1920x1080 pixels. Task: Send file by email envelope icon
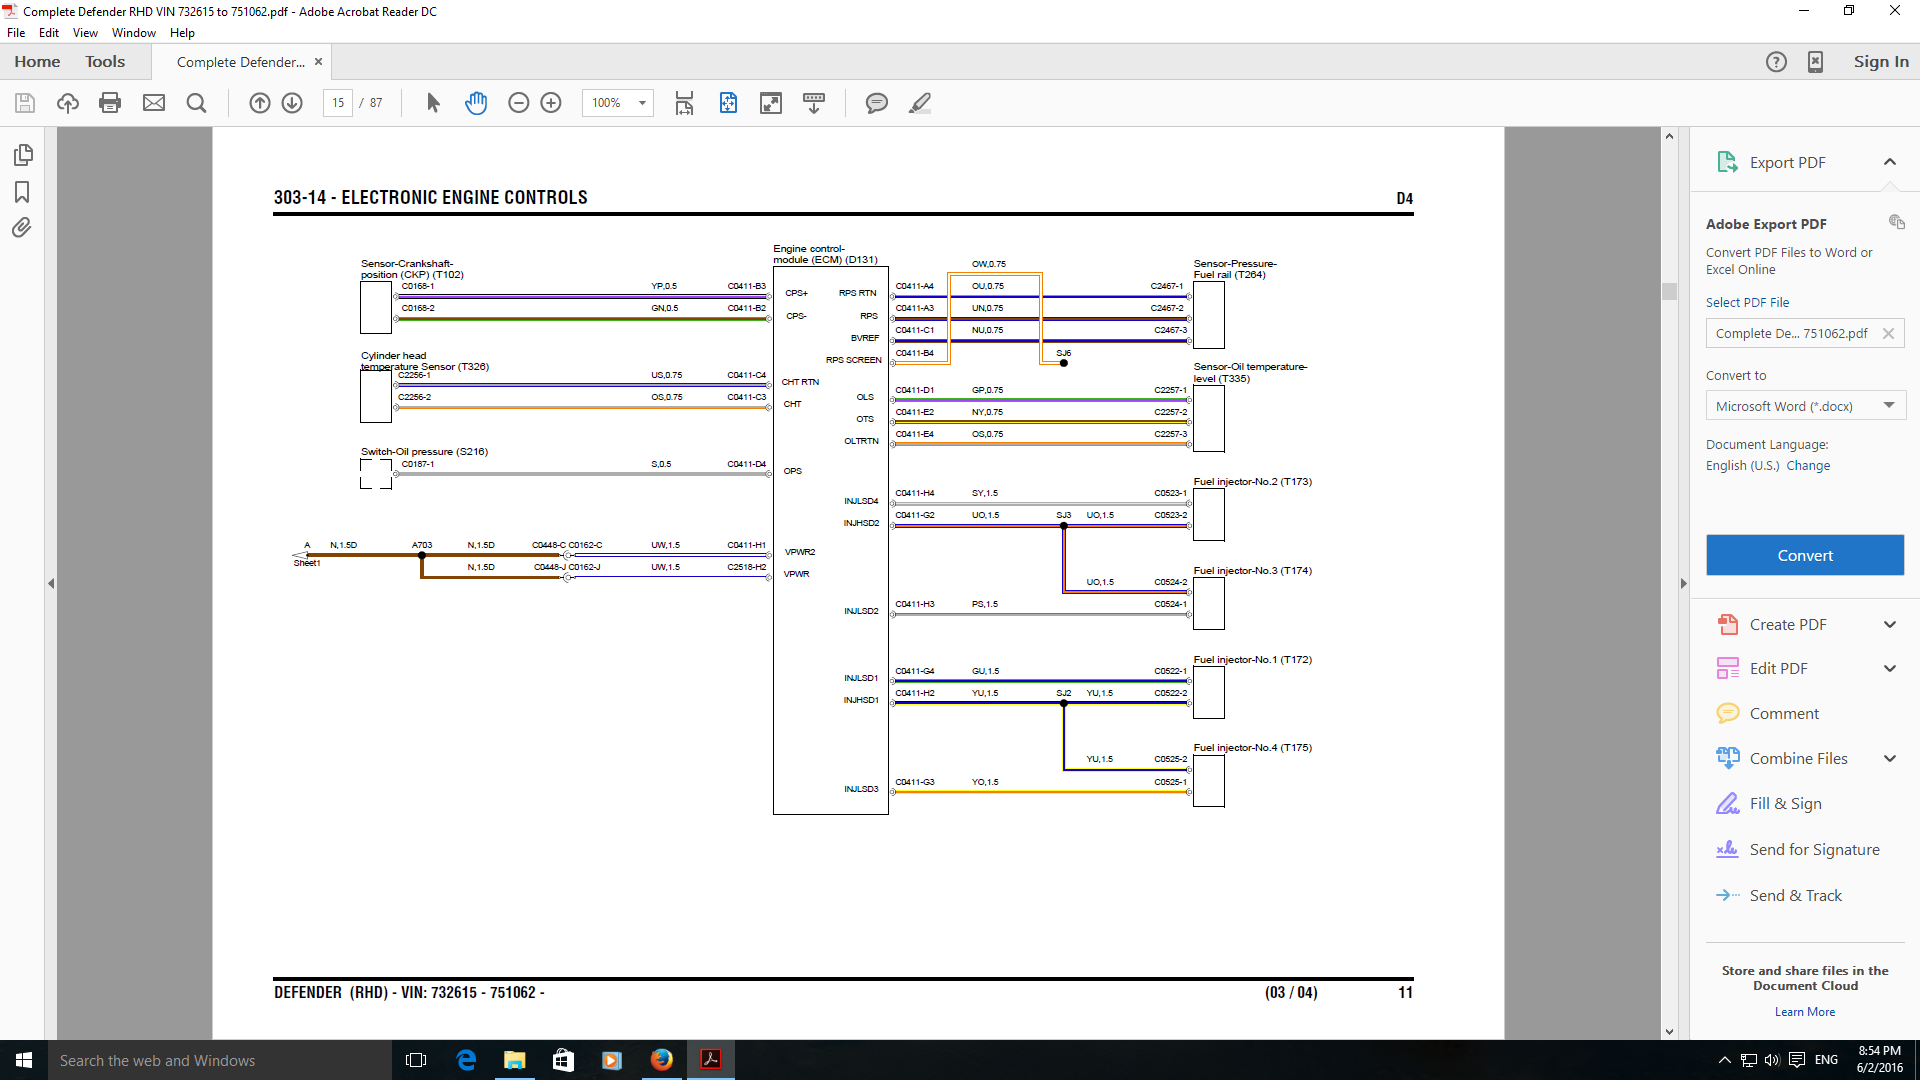[x=154, y=103]
